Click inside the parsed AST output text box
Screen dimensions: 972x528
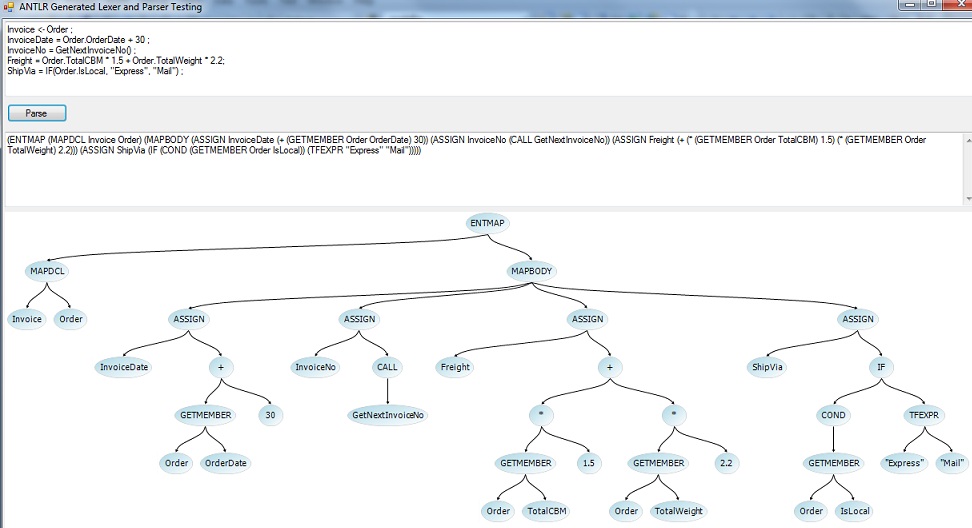tap(484, 169)
